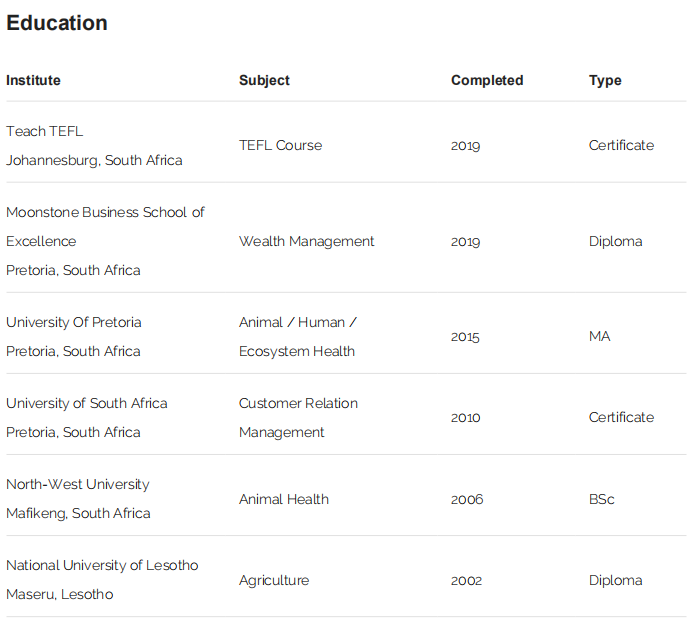The height and width of the screenshot is (629, 695).
Task: Select National University of Lesotho entry
Action: (102, 565)
